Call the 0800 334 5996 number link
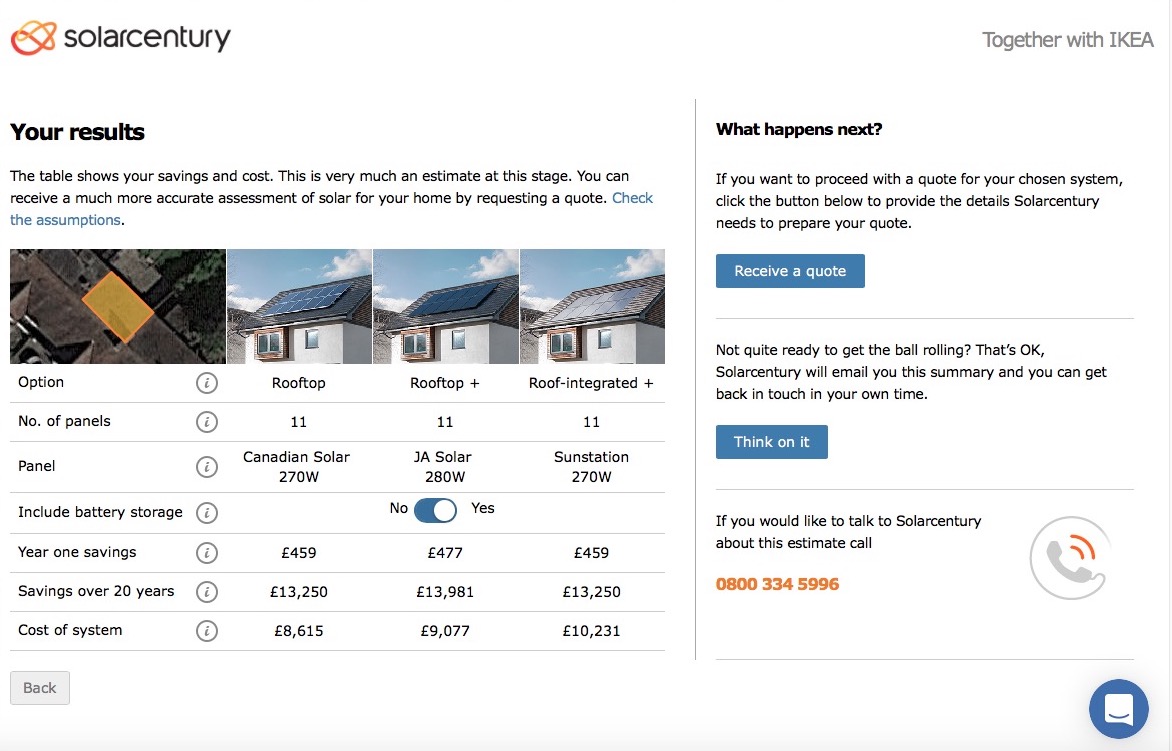 [x=777, y=584]
